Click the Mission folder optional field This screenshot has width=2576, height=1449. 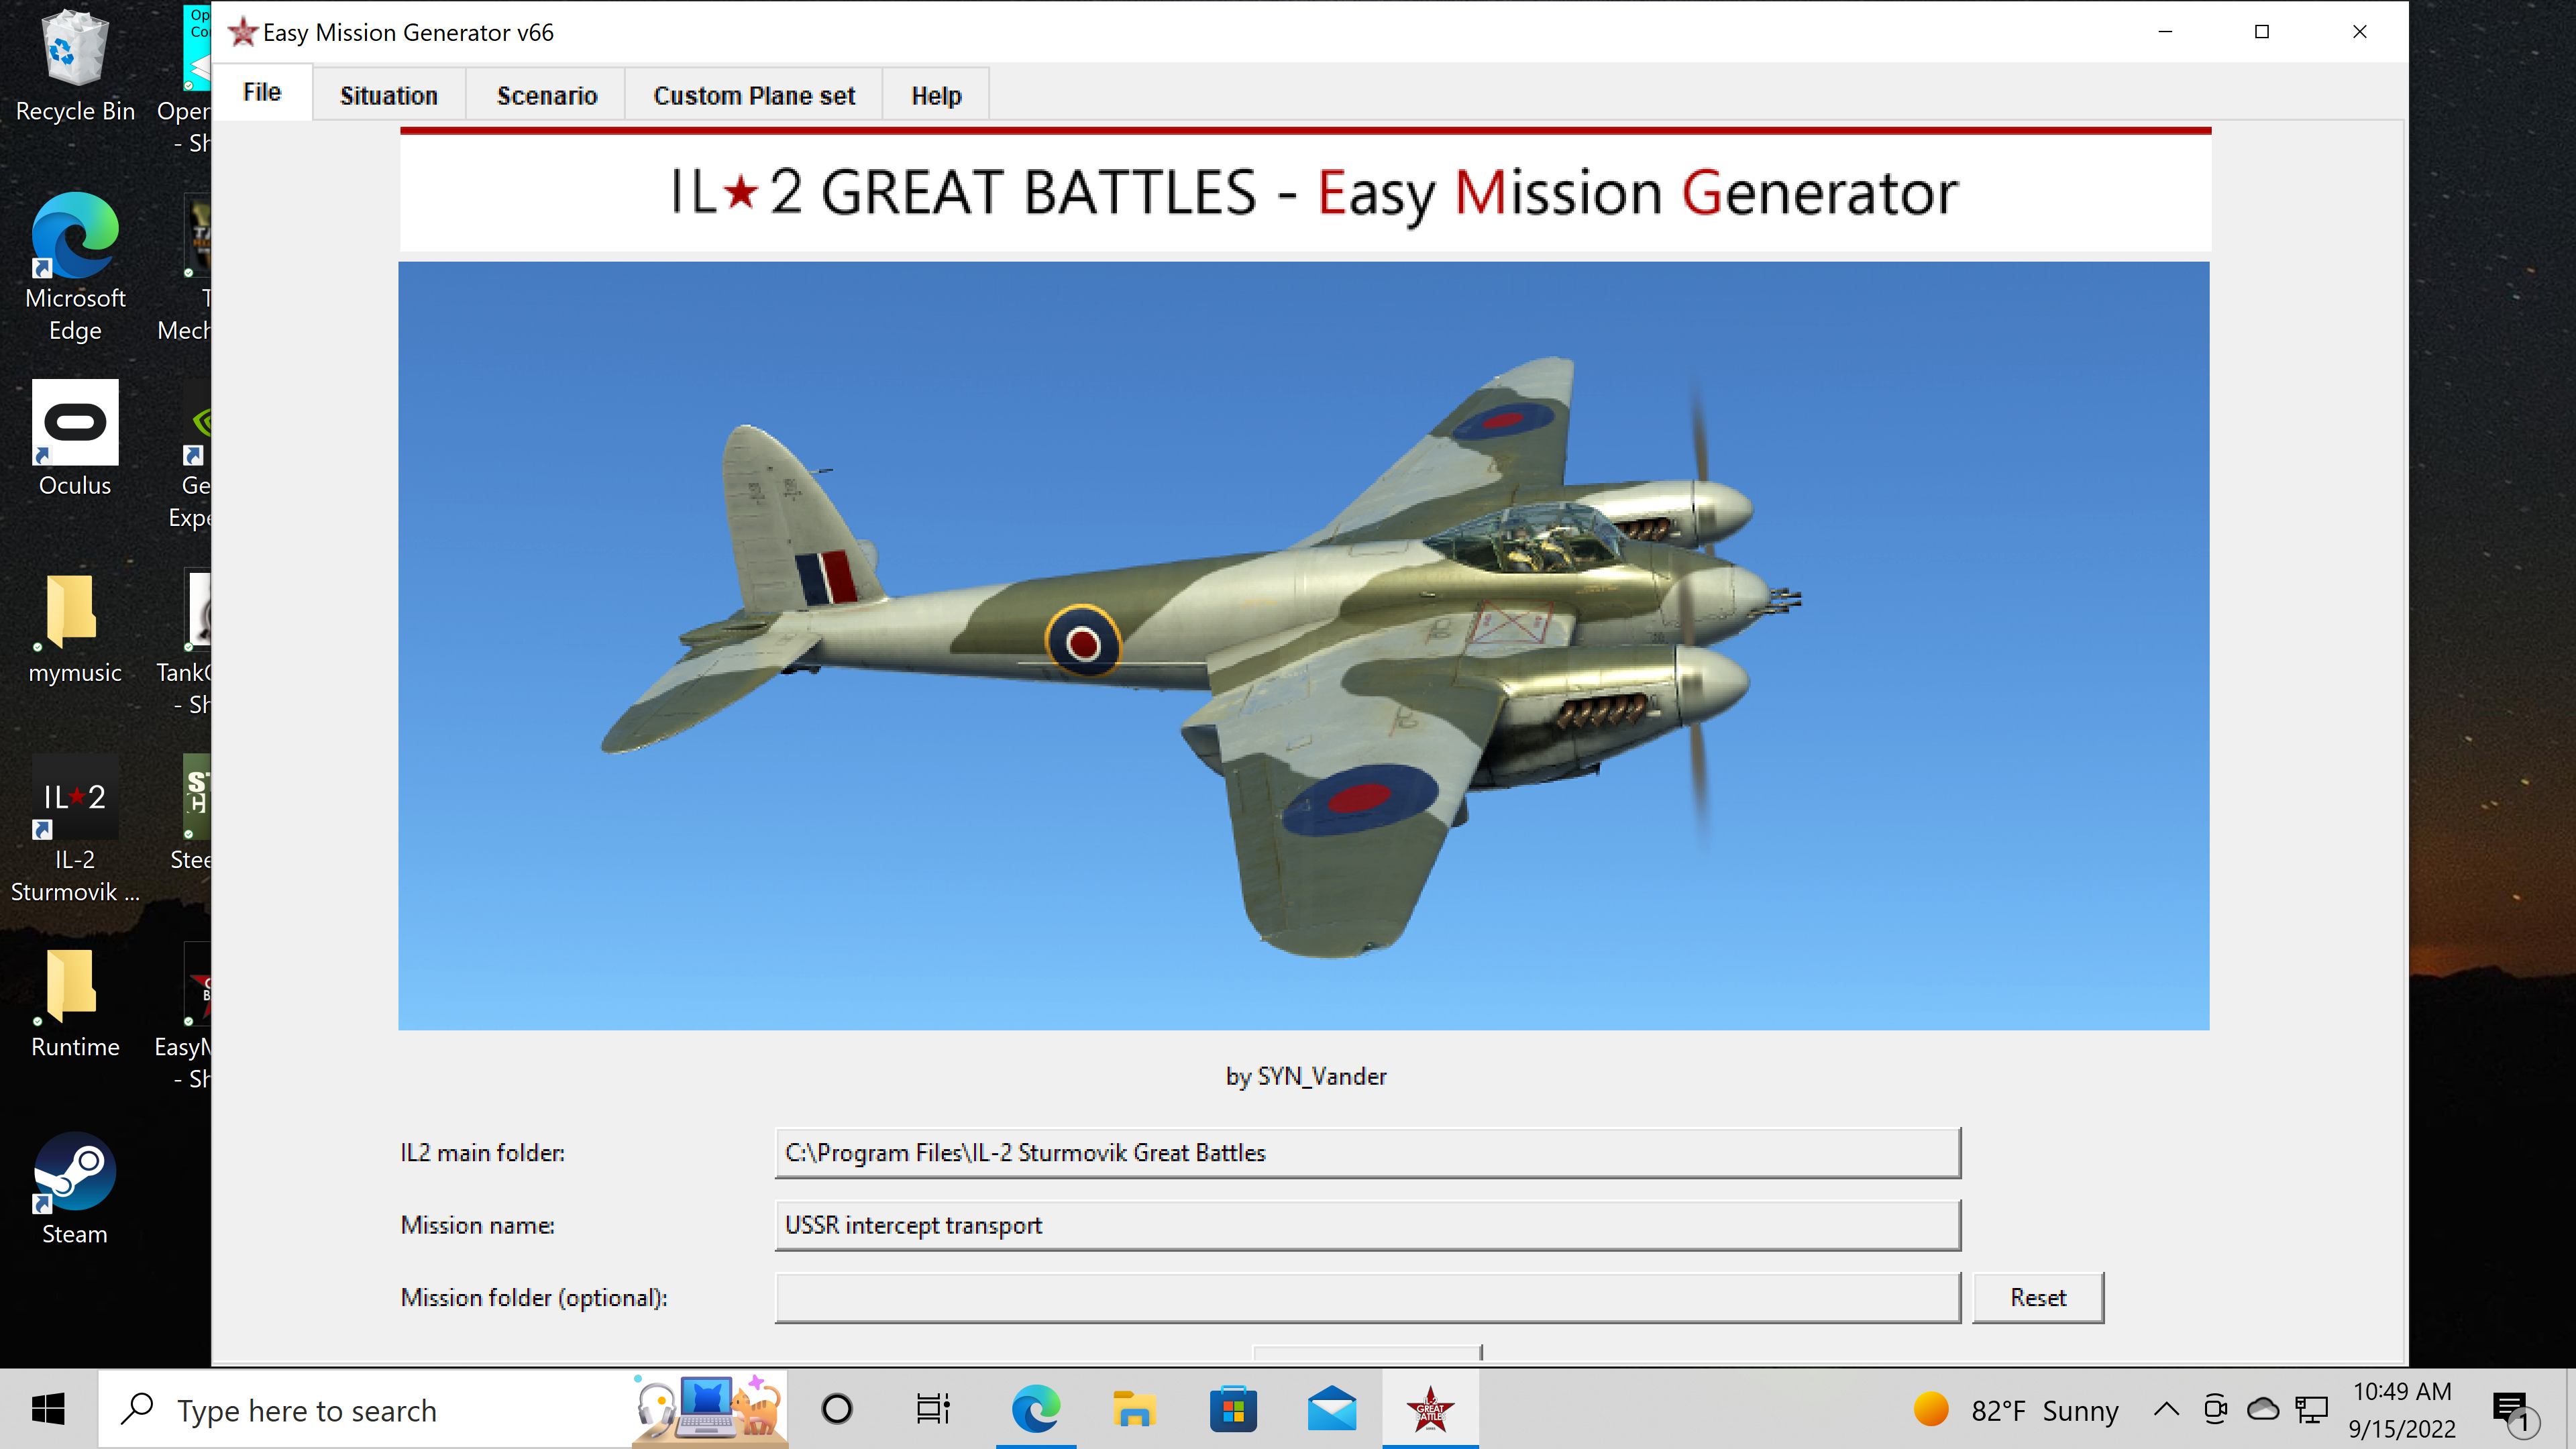(x=1367, y=1297)
